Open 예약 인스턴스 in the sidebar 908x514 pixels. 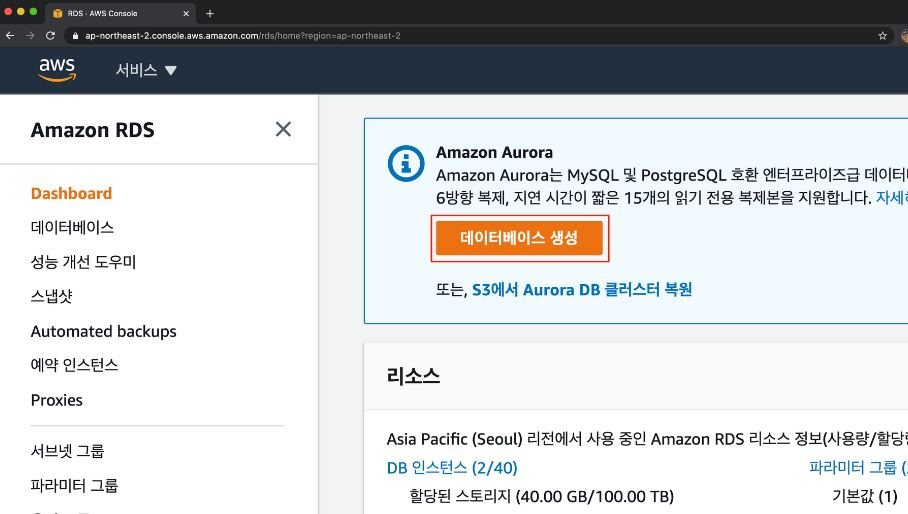tap(75, 365)
